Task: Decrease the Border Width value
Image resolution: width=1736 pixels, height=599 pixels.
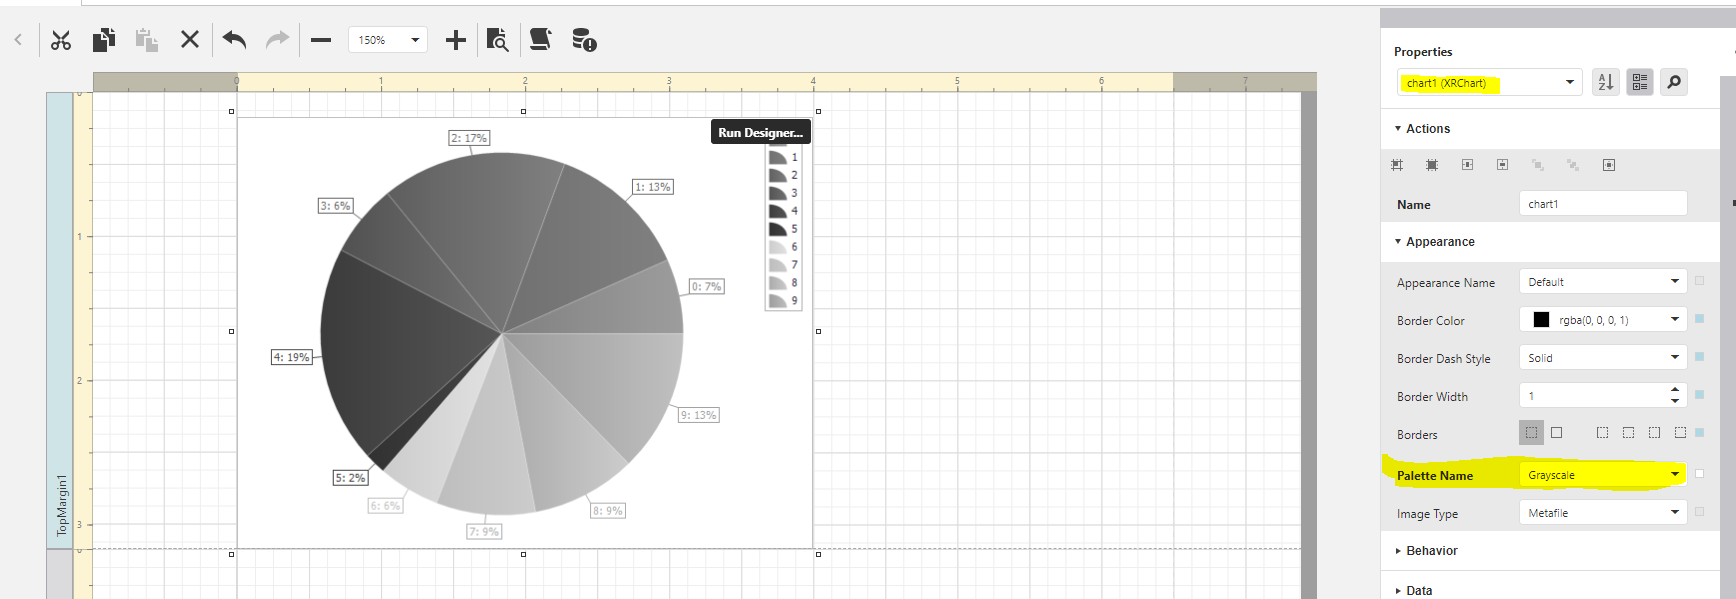Action: click(x=1675, y=402)
